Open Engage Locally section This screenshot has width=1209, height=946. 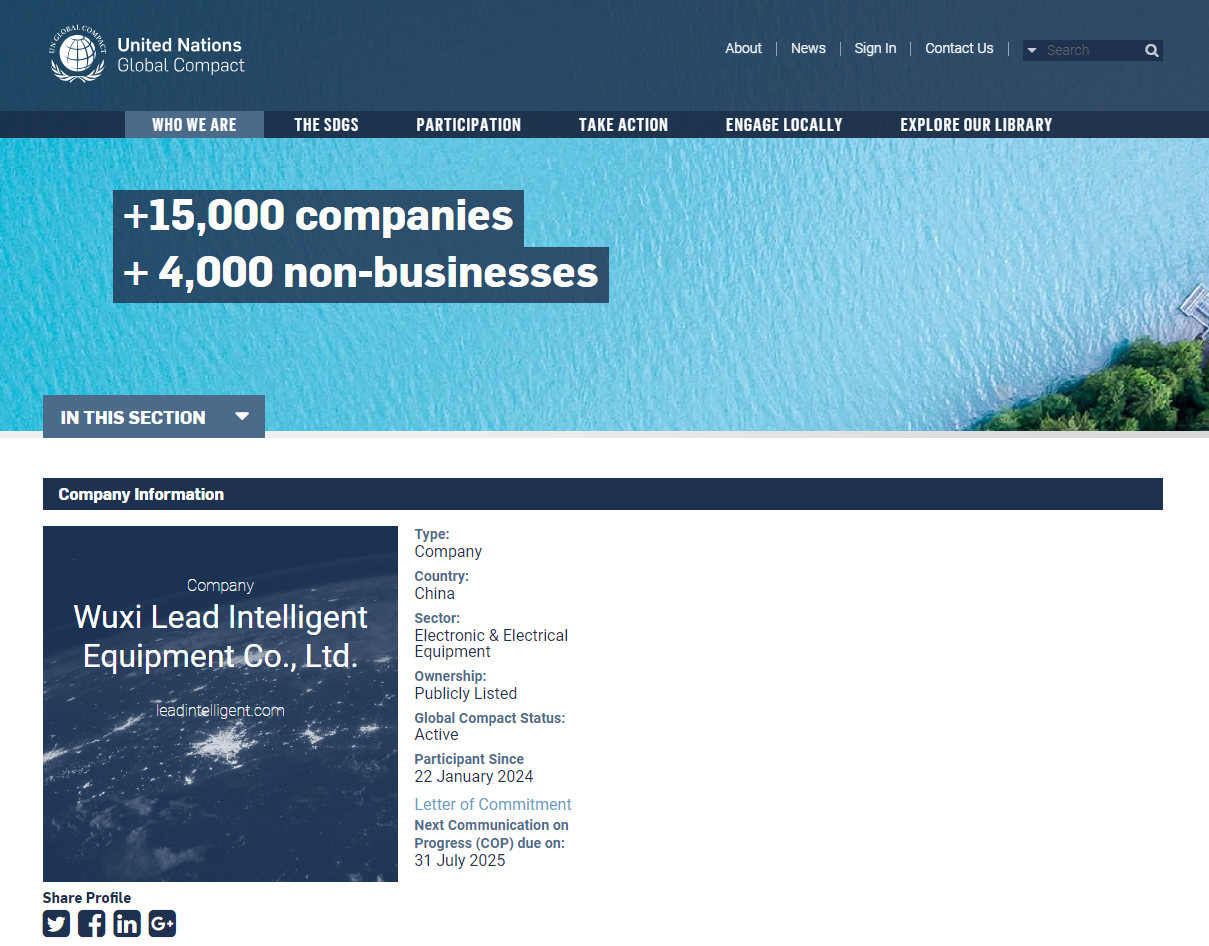784,125
